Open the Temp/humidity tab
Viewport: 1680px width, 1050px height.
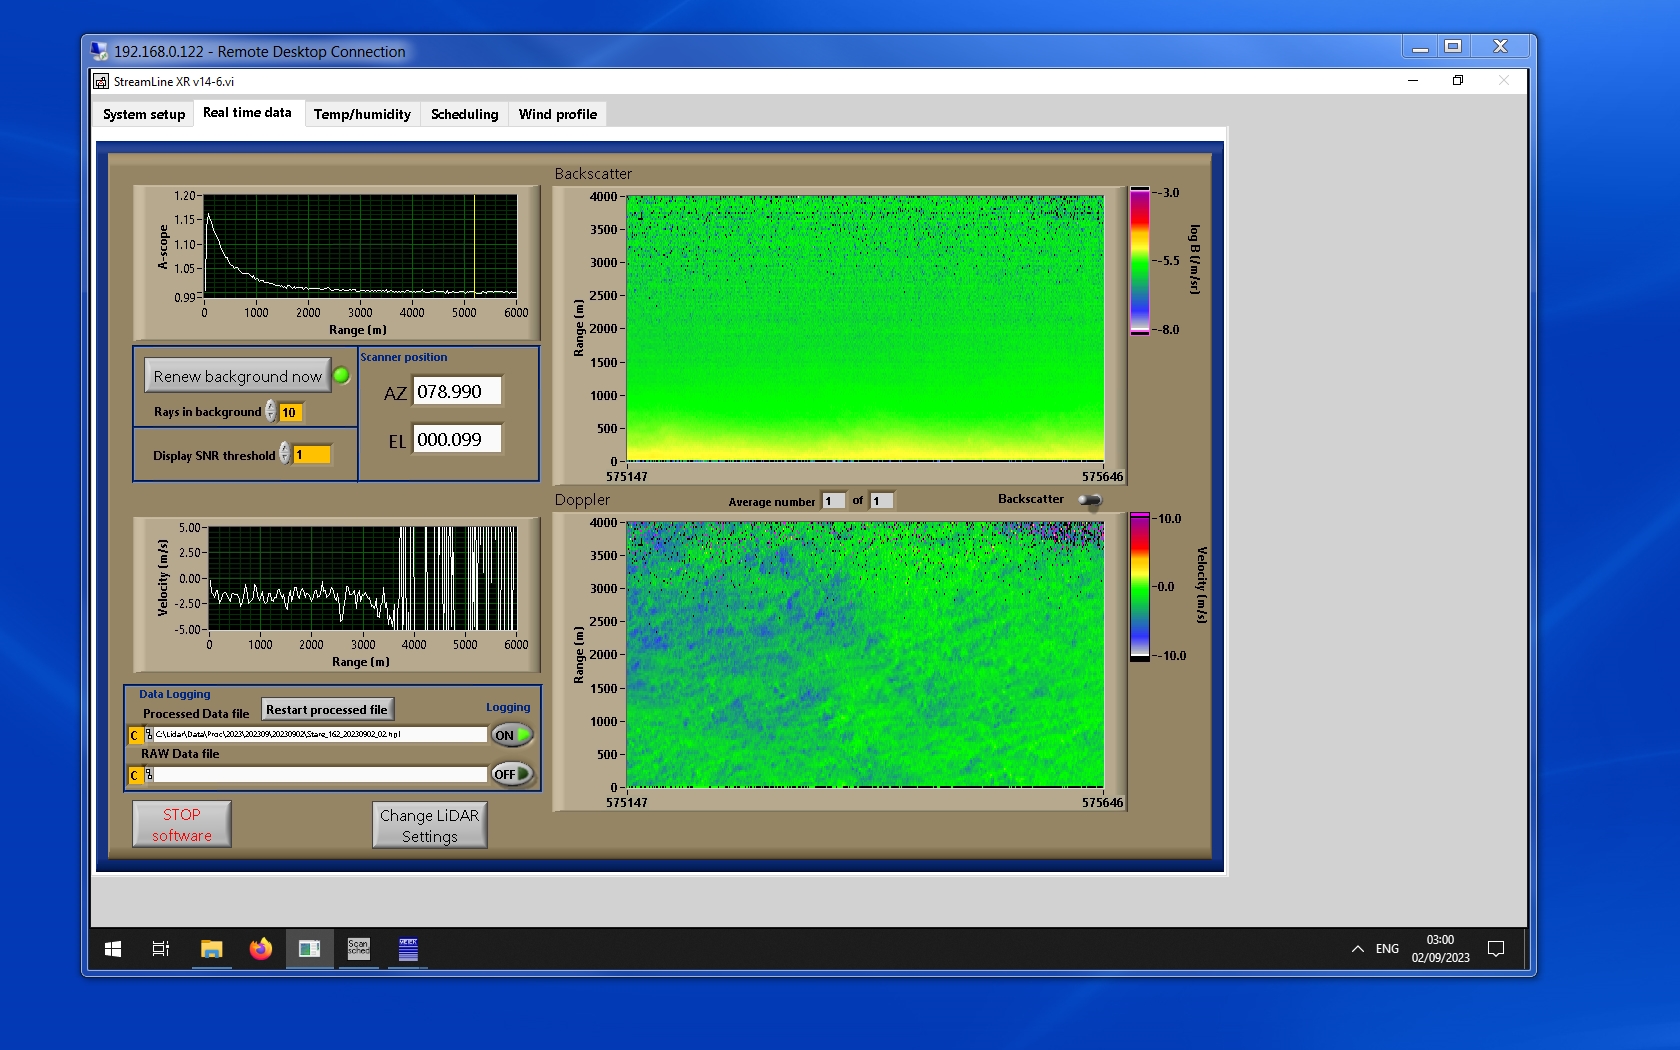pyautogui.click(x=362, y=114)
